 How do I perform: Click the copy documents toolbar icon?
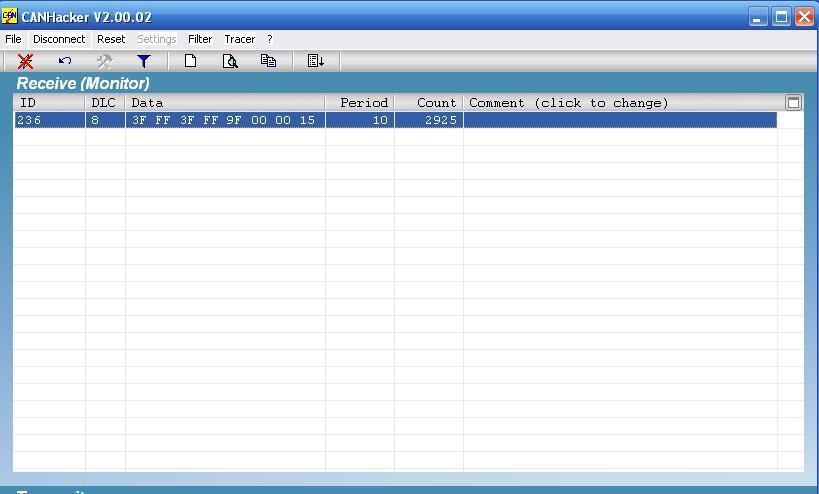268,61
